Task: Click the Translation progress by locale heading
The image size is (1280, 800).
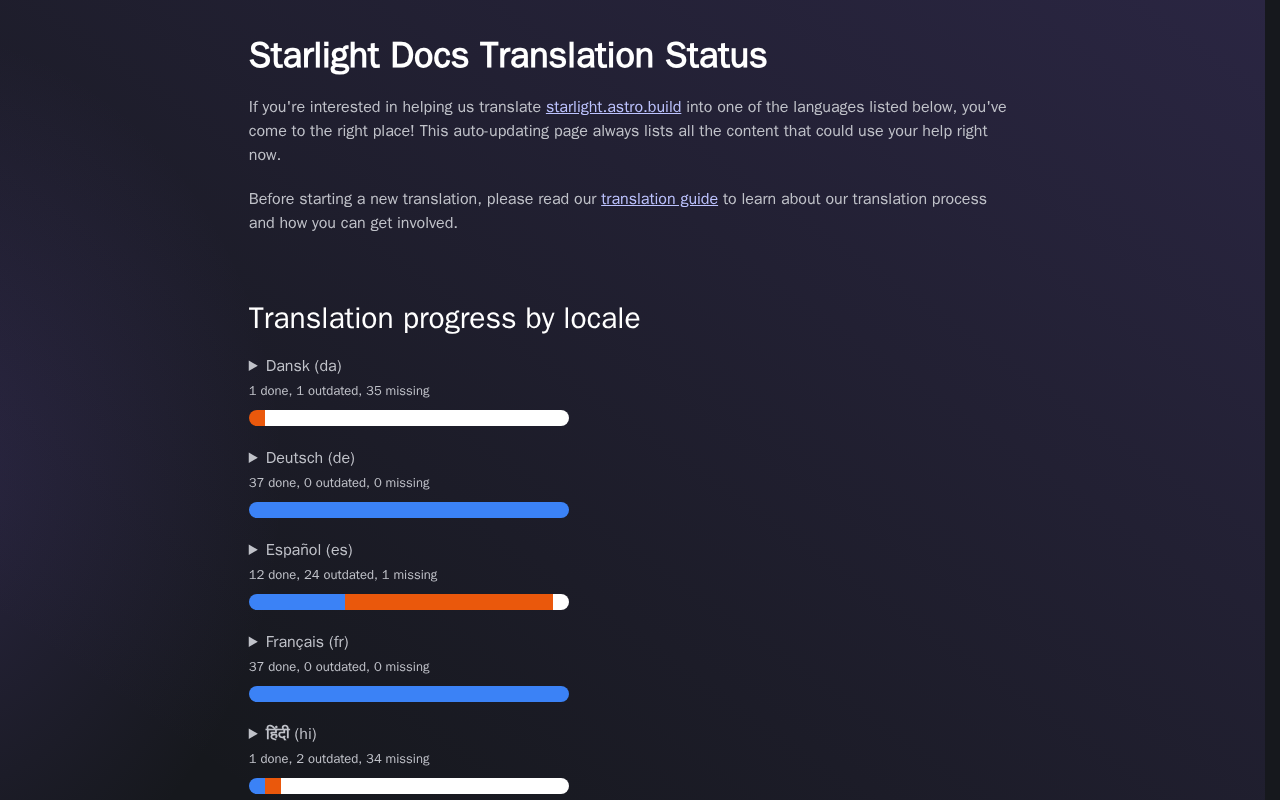Action: tap(444, 318)
